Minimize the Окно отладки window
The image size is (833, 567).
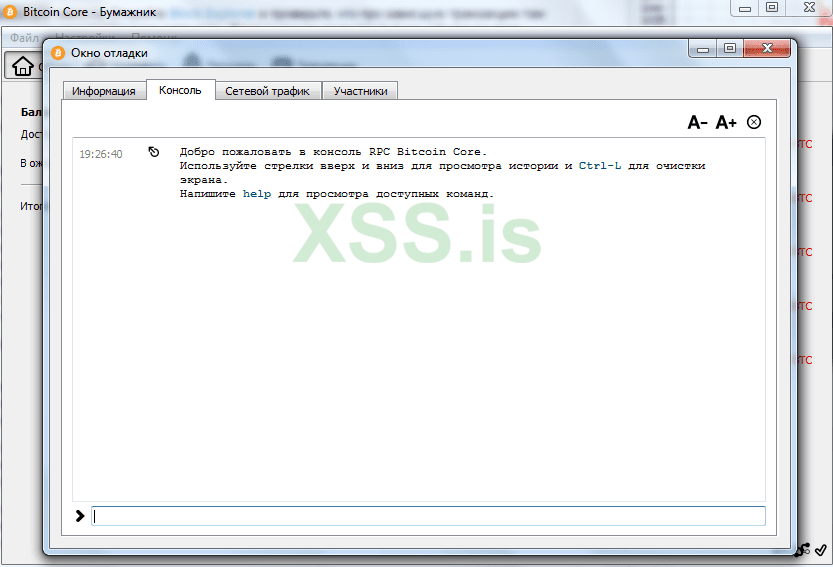(x=703, y=49)
